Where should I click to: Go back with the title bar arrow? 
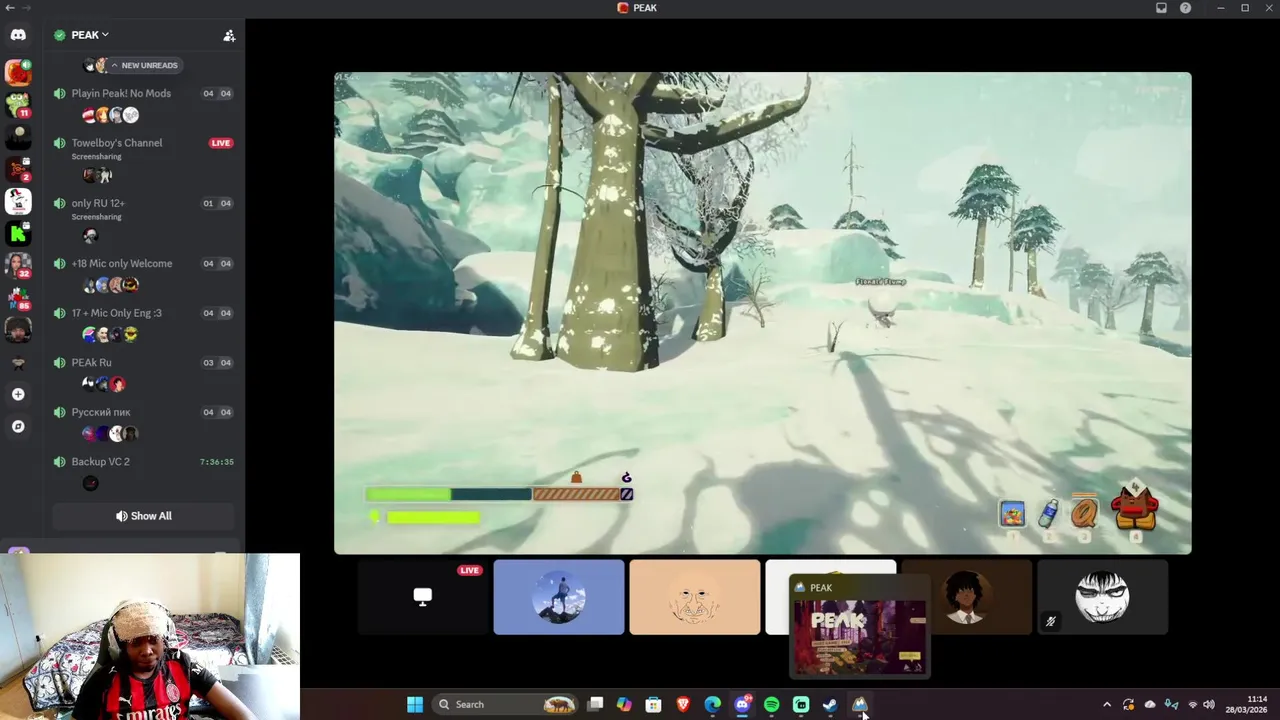tap(10, 8)
